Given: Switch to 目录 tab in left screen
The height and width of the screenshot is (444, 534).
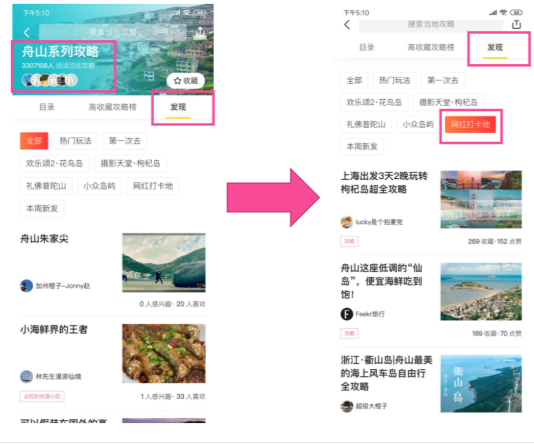Looking at the screenshot, I should click(47, 107).
